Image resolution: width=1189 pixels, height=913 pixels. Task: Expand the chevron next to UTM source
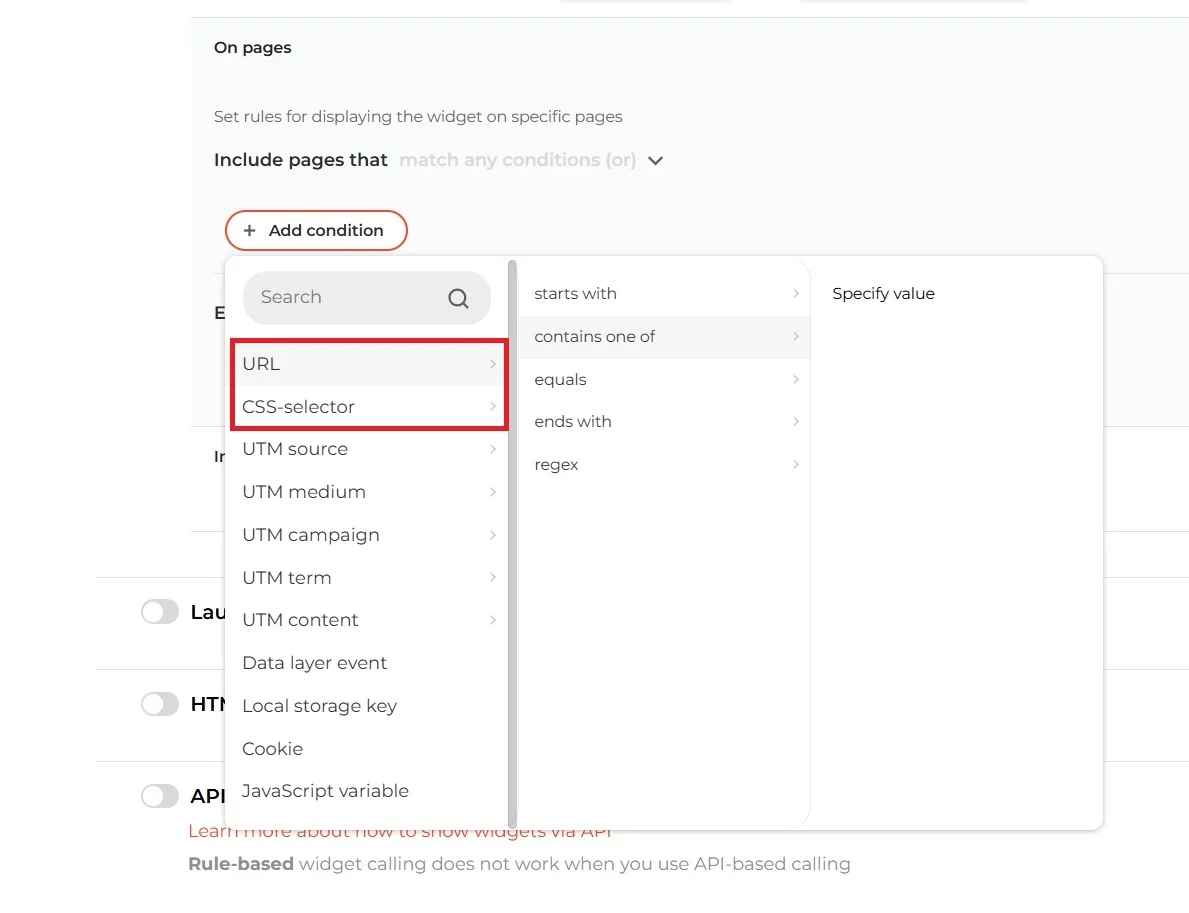click(493, 449)
